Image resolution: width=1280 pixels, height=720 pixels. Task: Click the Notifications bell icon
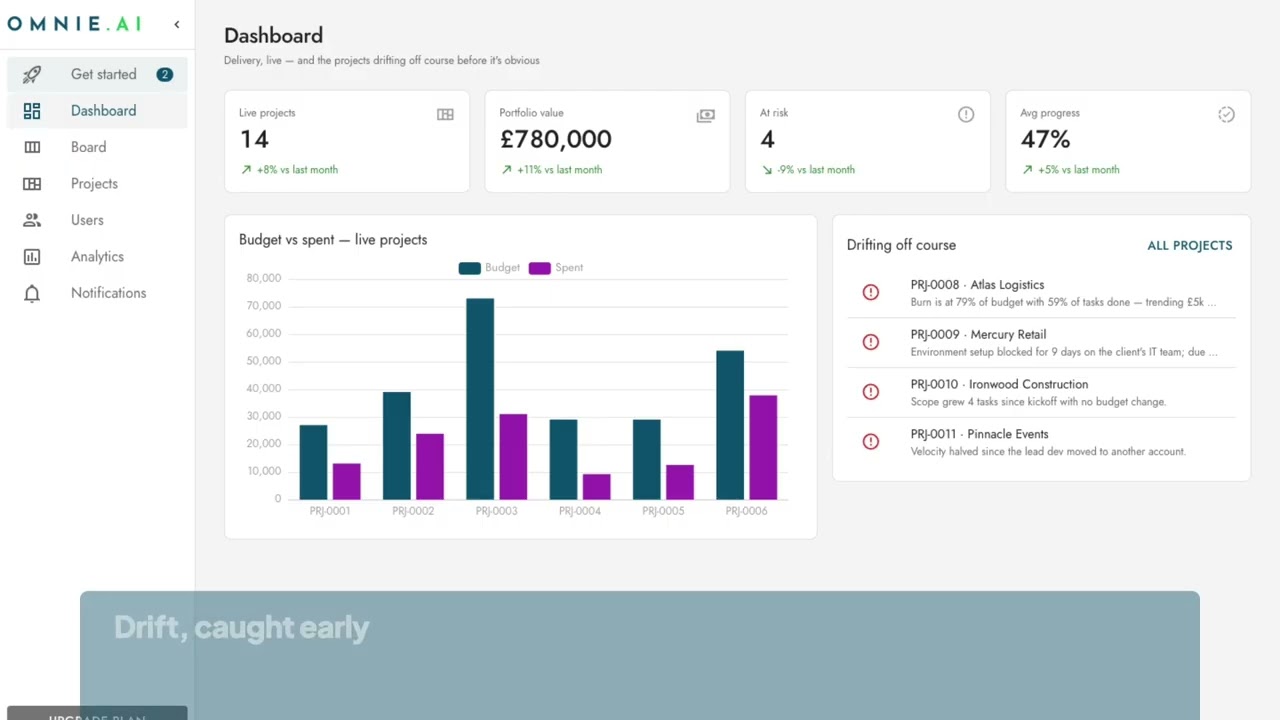pos(32,293)
